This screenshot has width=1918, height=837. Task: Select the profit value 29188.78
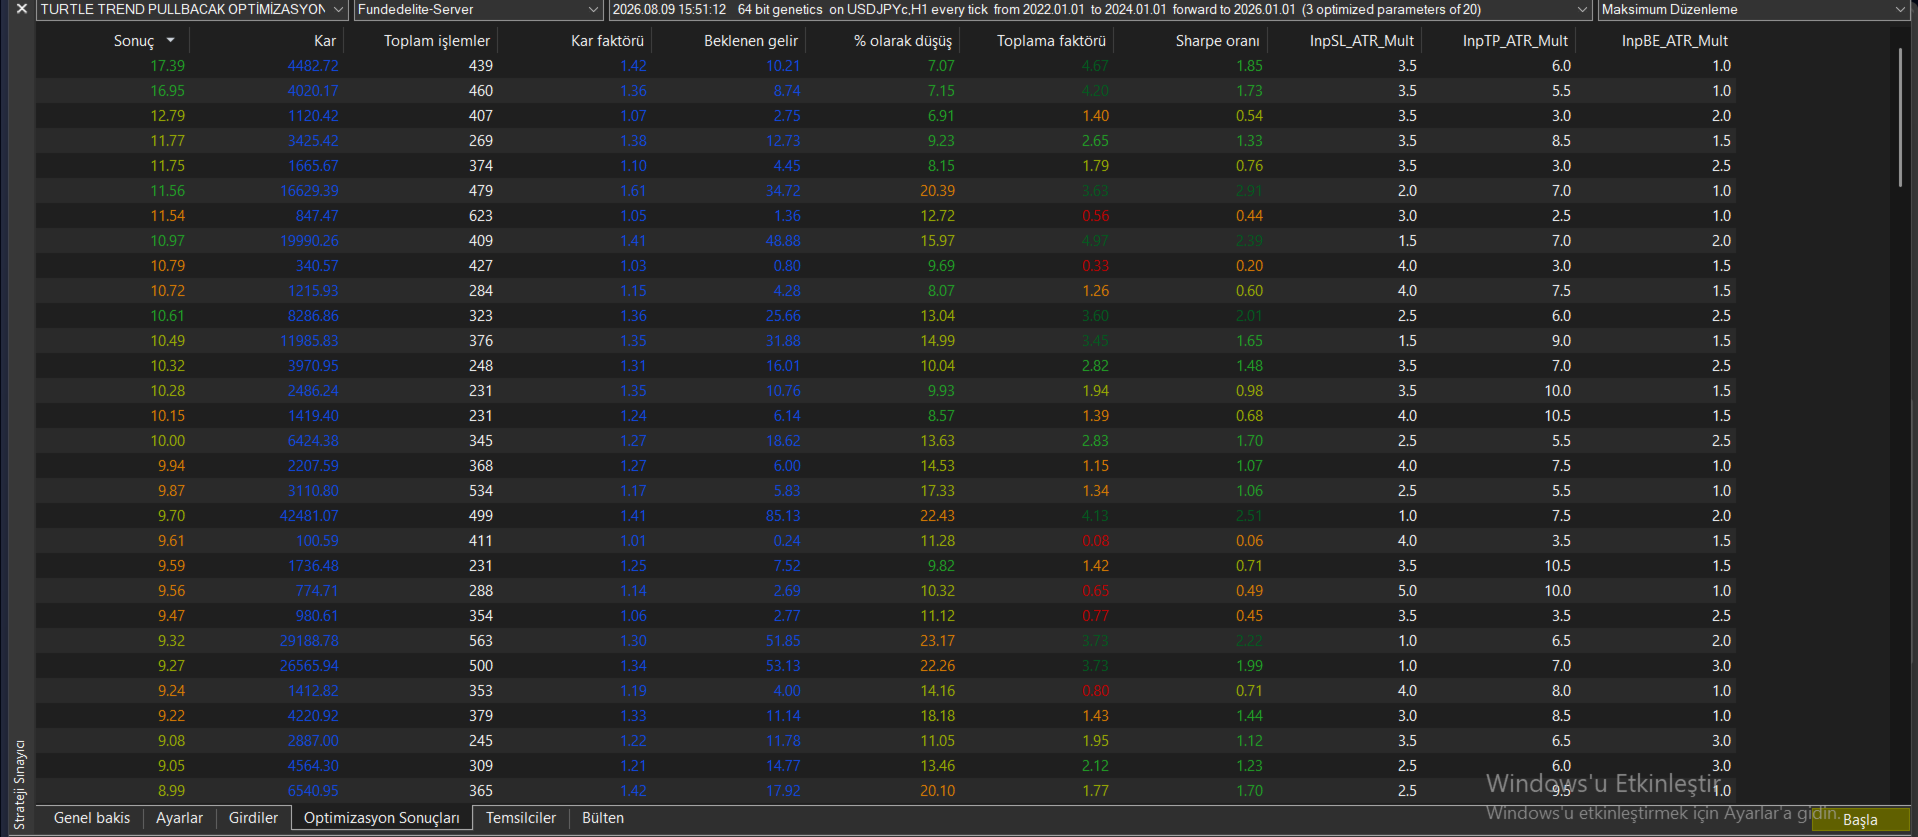(x=309, y=641)
